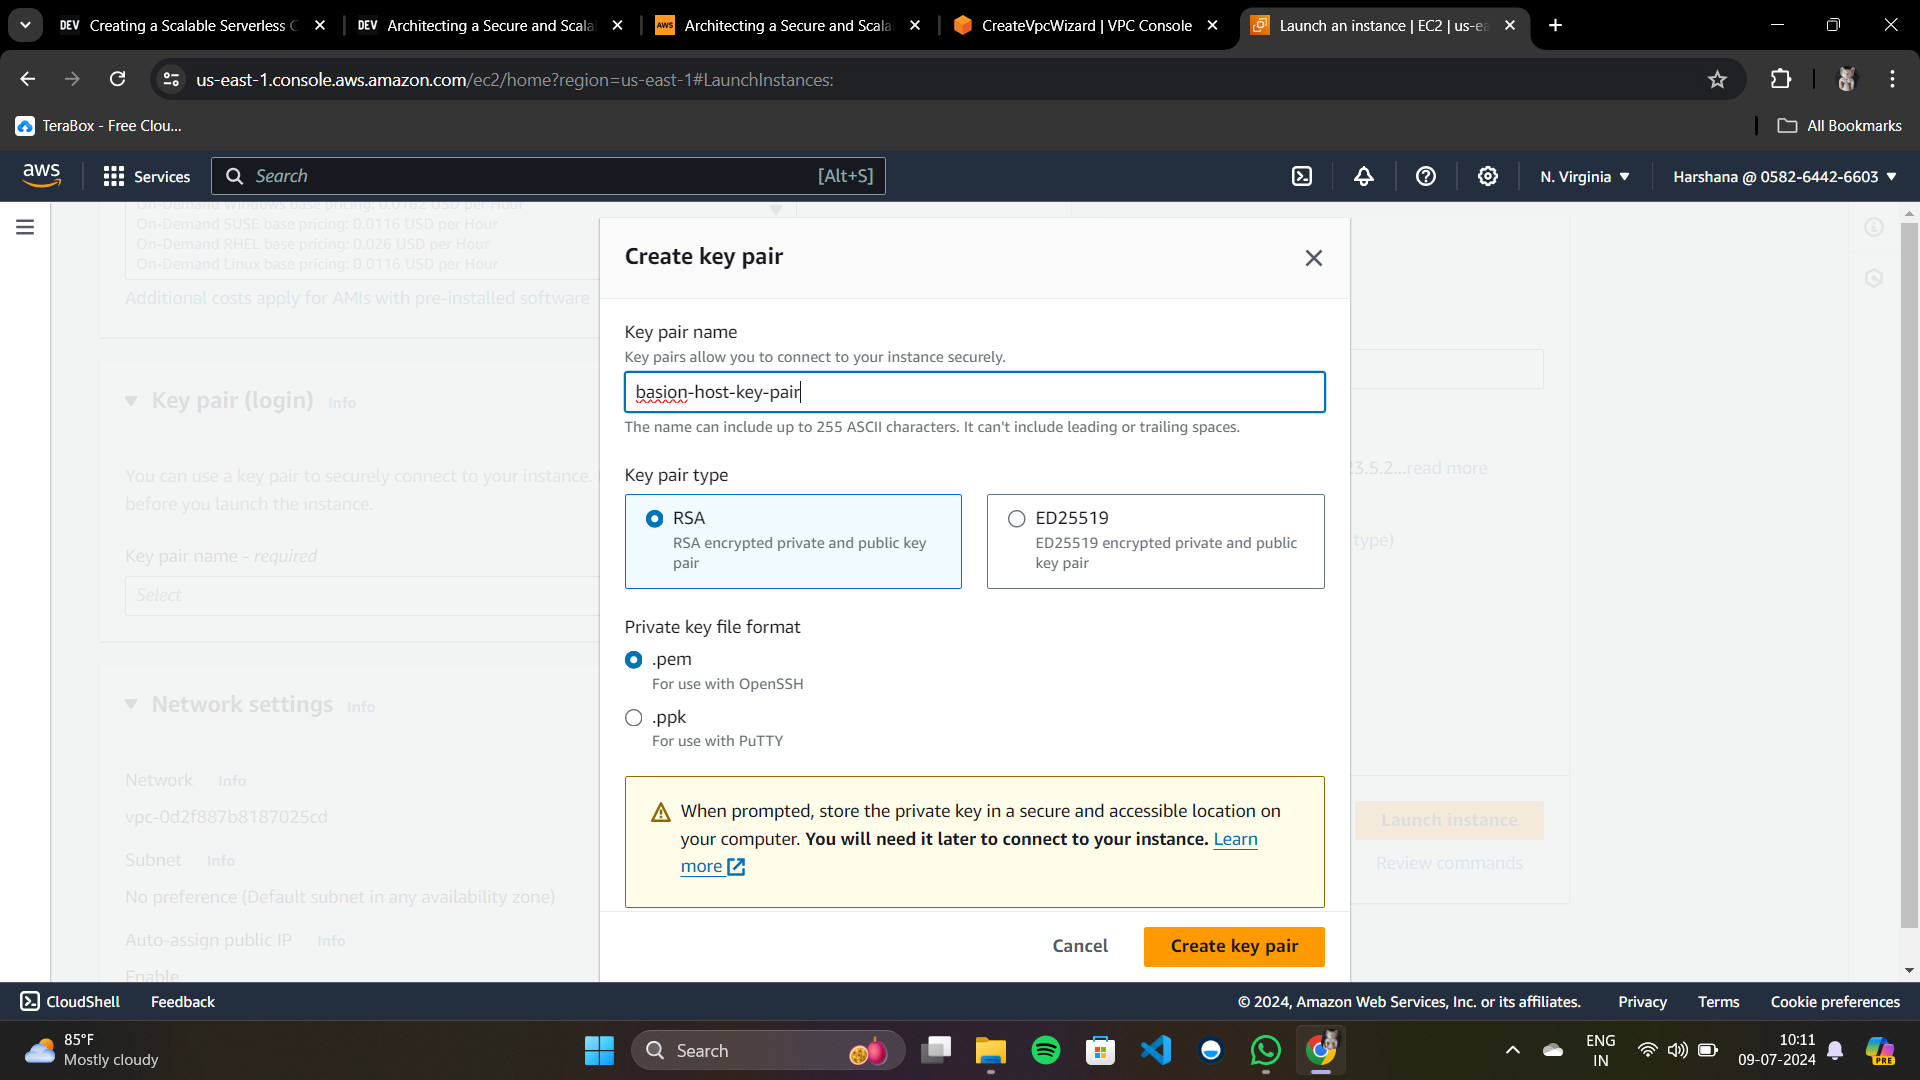Click the Key pair name input field
The image size is (1920, 1080).
point(974,392)
